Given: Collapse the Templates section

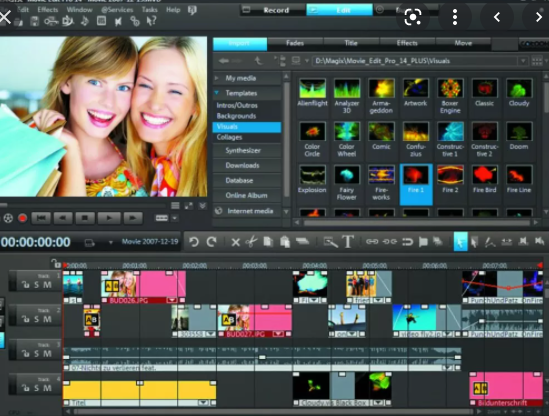Looking at the screenshot, I should (217, 93).
